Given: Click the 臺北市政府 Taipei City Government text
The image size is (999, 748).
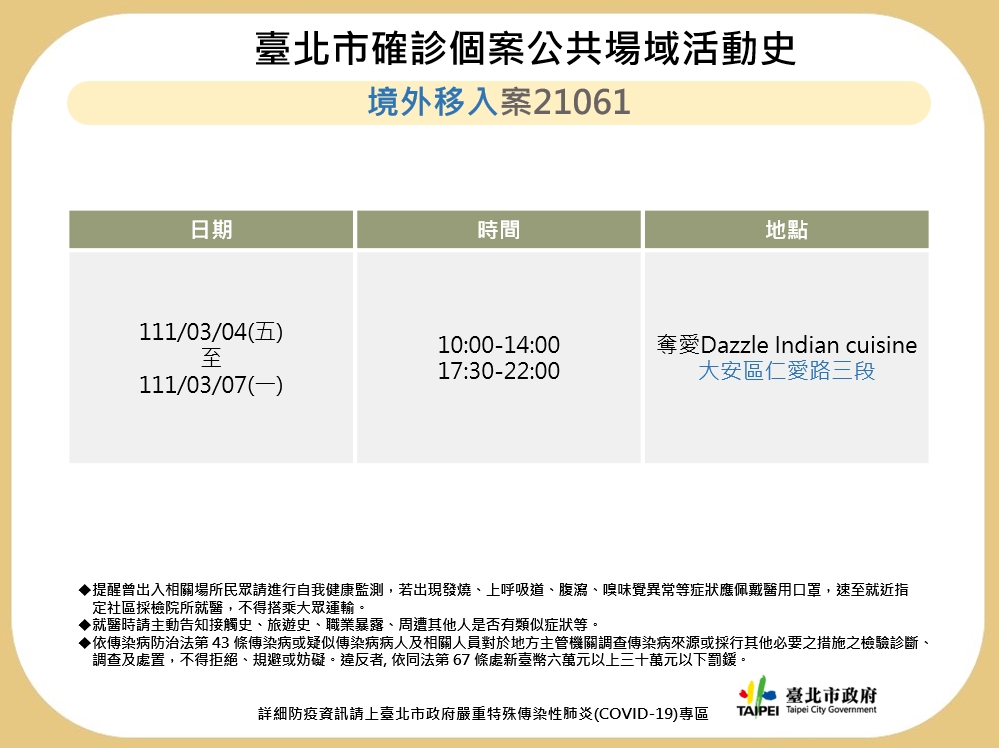Looking at the screenshot, I should 831,700.
